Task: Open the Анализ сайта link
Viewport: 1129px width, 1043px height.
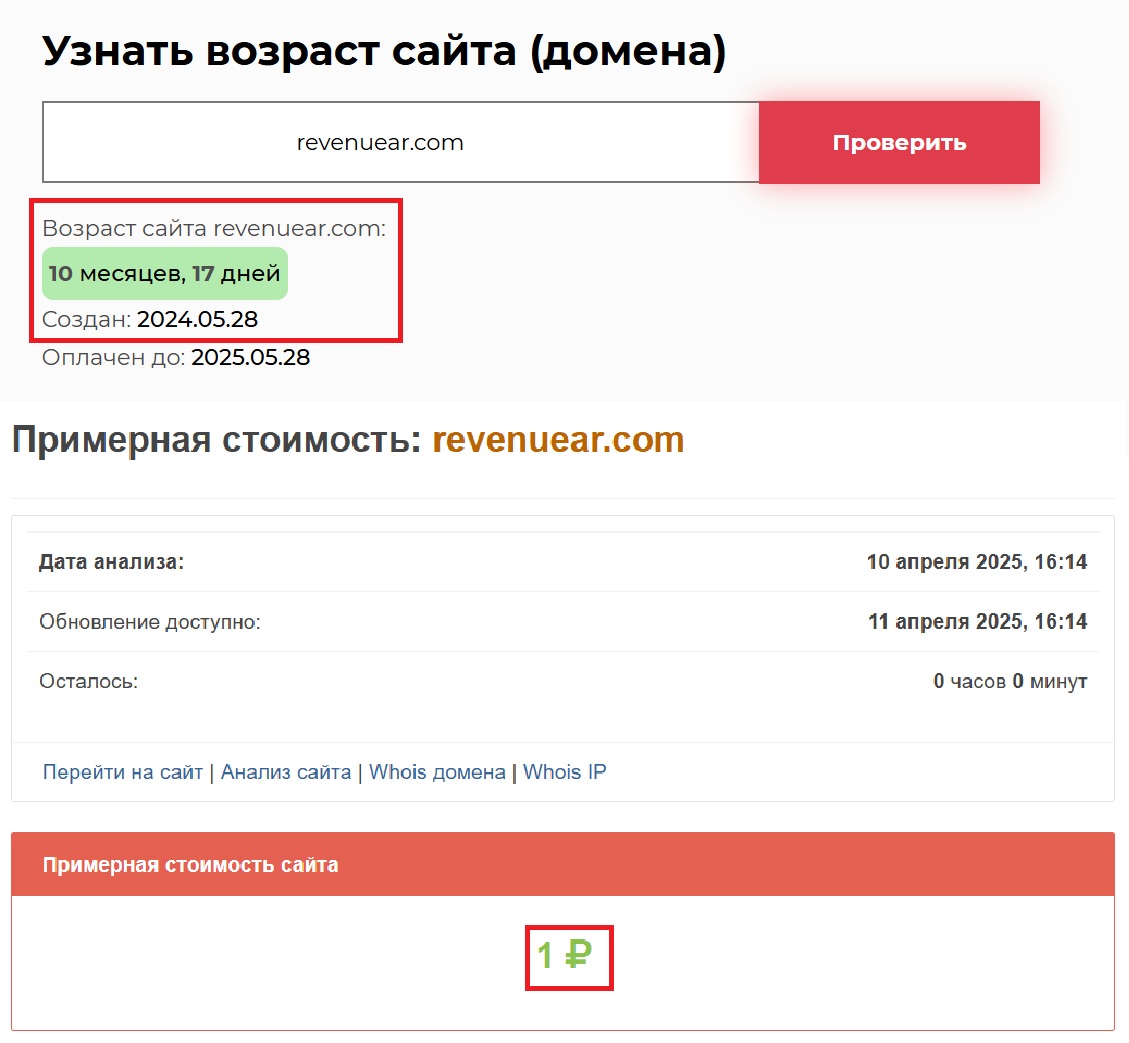Action: coord(286,772)
